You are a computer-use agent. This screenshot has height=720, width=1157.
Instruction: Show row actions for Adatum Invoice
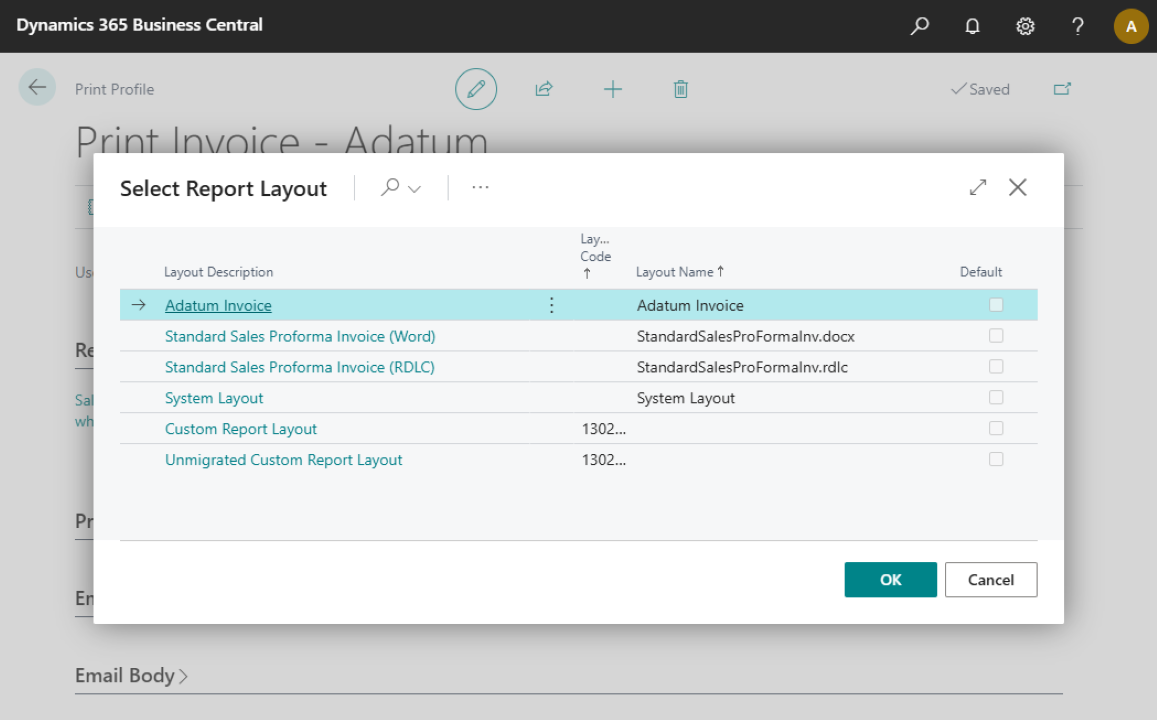tap(551, 305)
